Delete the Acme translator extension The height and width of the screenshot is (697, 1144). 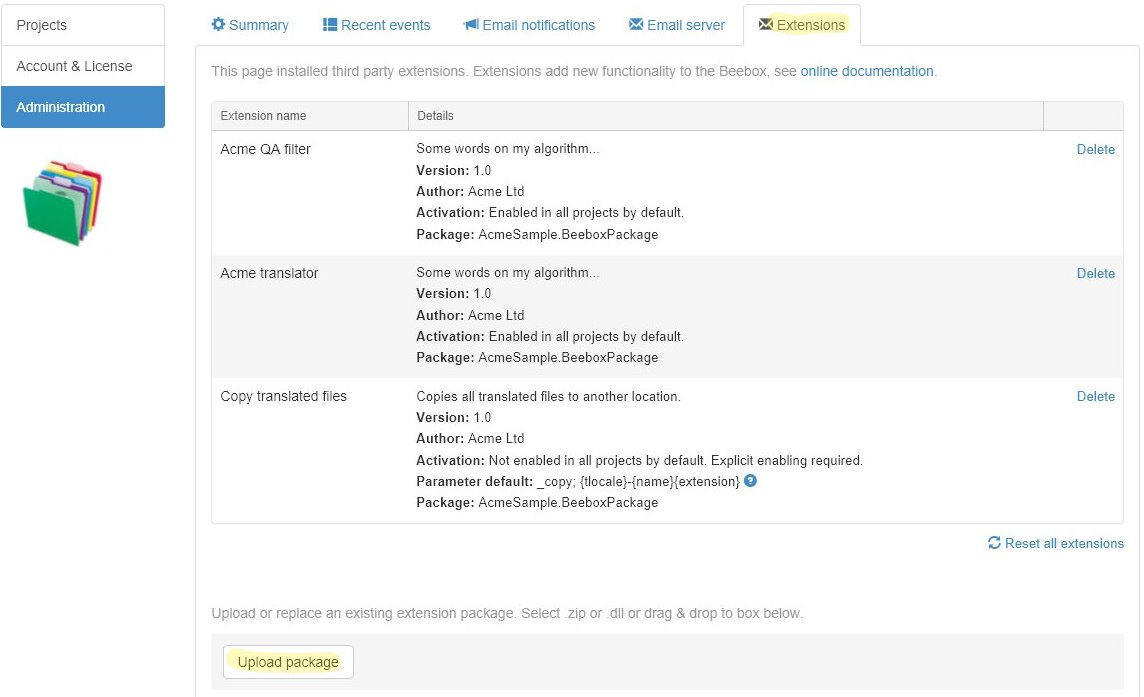point(1095,273)
